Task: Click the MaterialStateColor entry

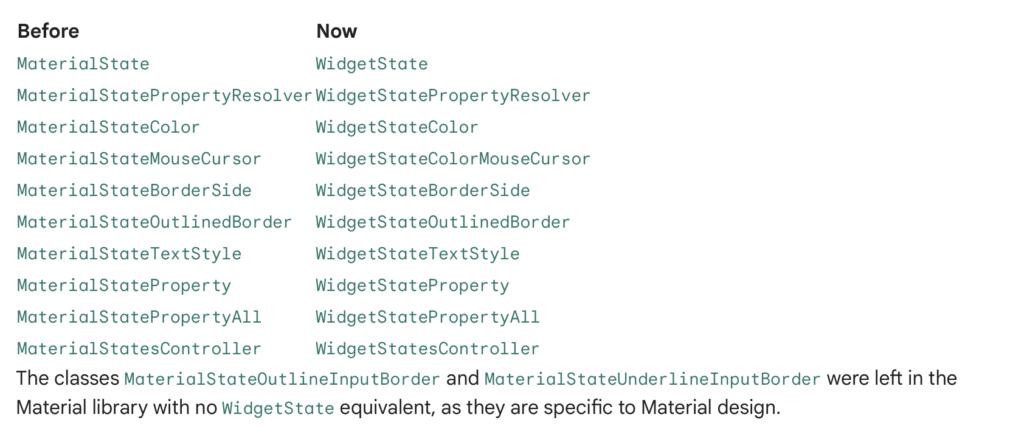Action: point(108,128)
